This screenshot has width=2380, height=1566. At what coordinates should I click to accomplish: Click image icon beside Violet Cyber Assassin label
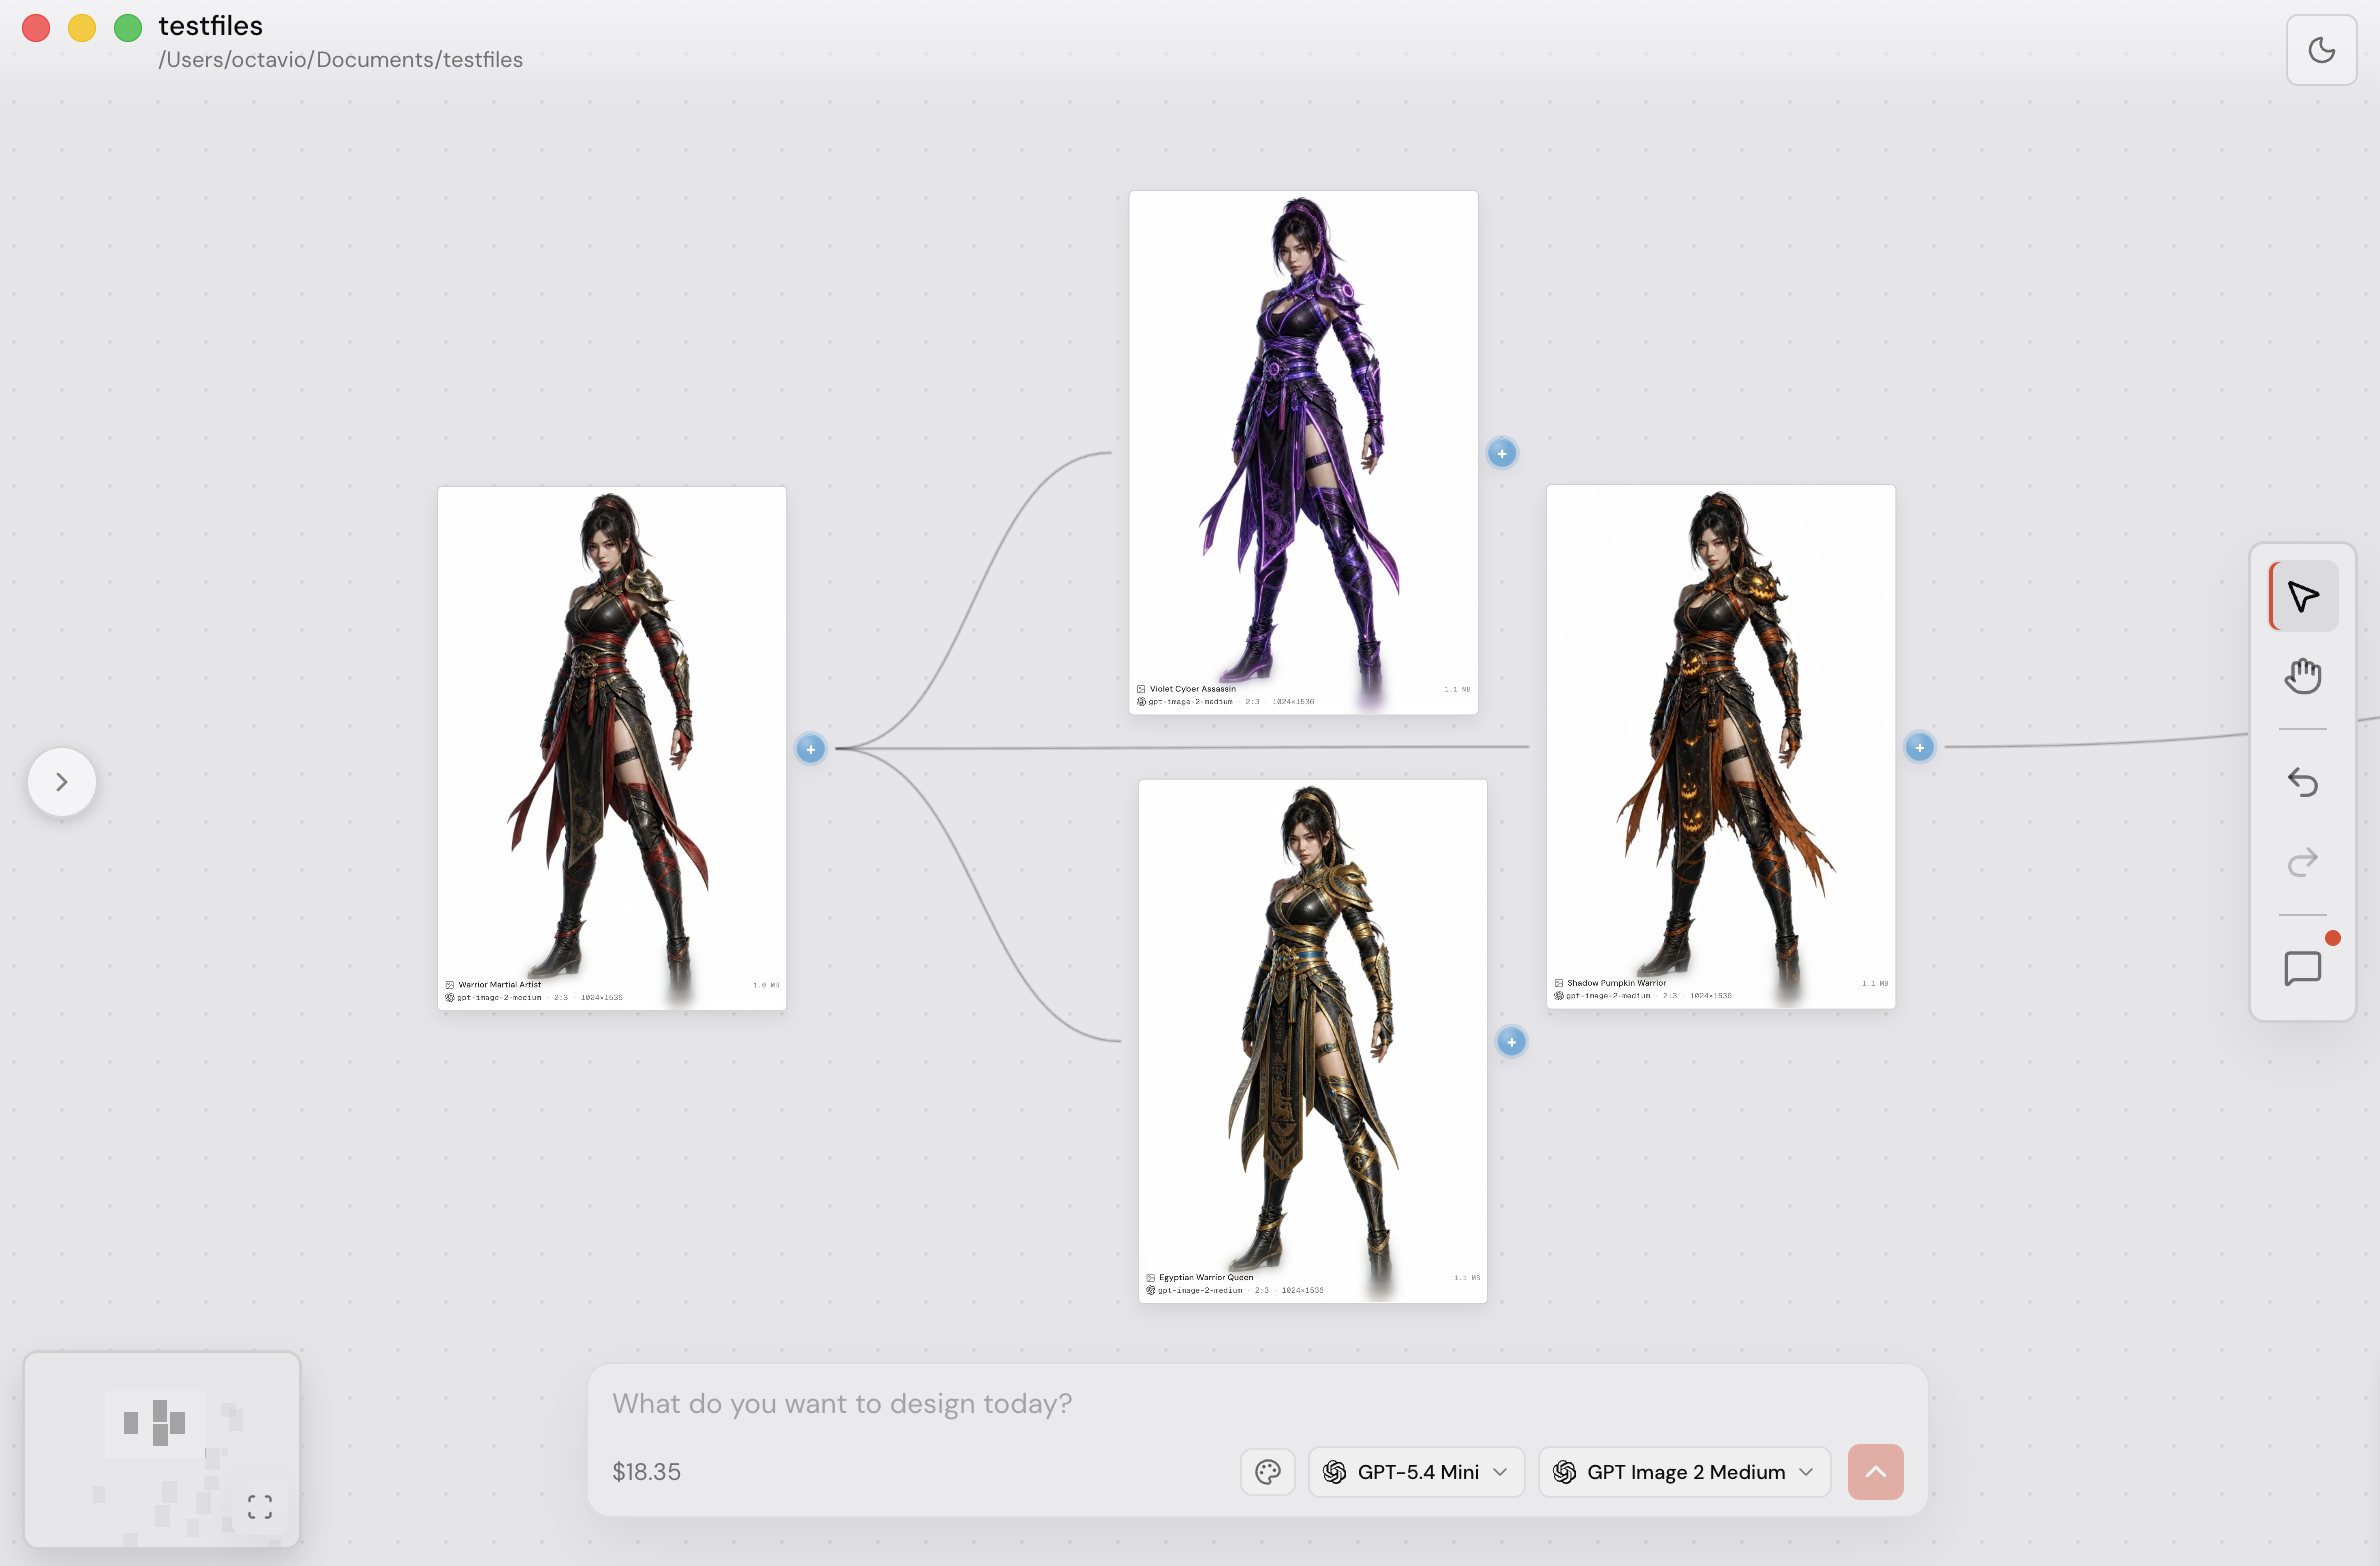pos(1141,689)
